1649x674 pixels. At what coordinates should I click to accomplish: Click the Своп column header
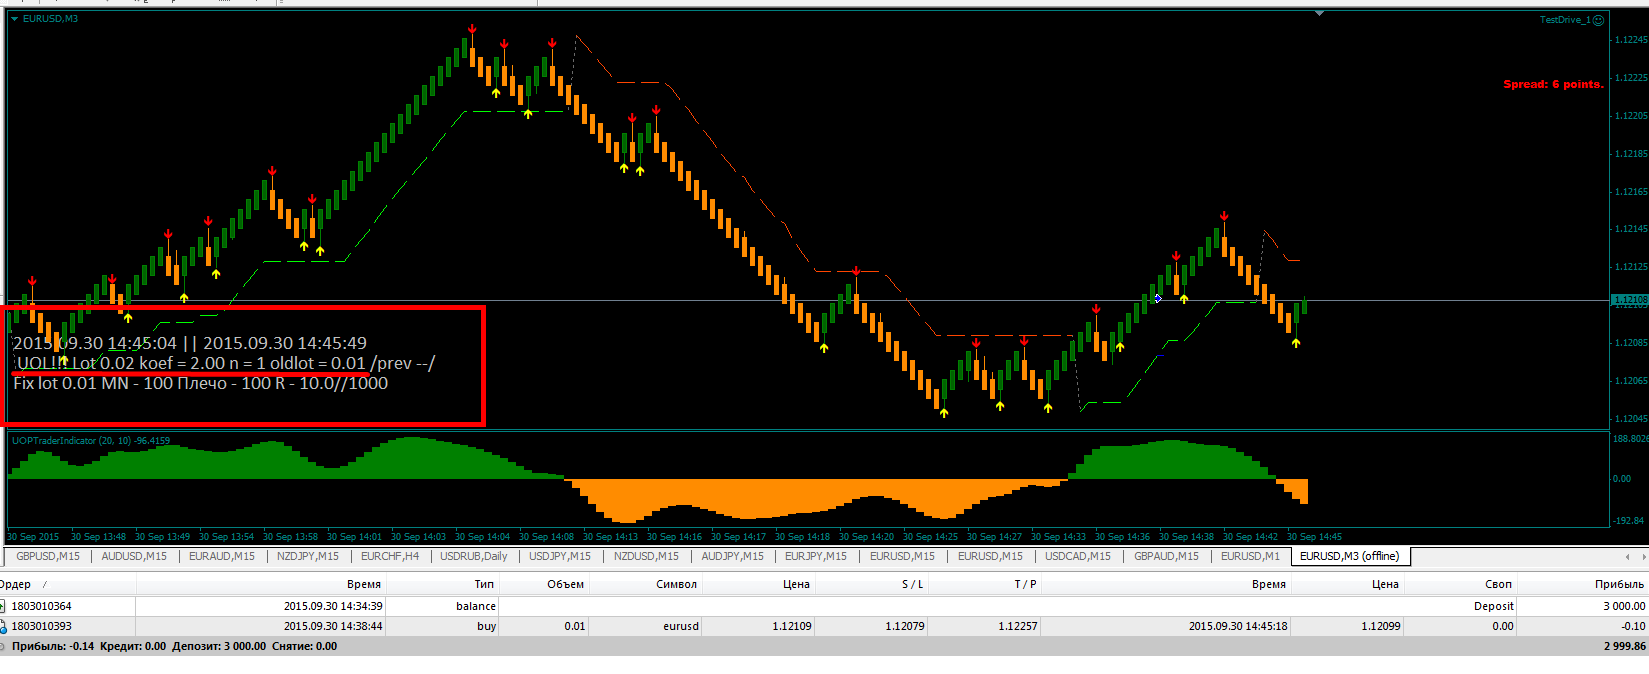pos(1498,584)
